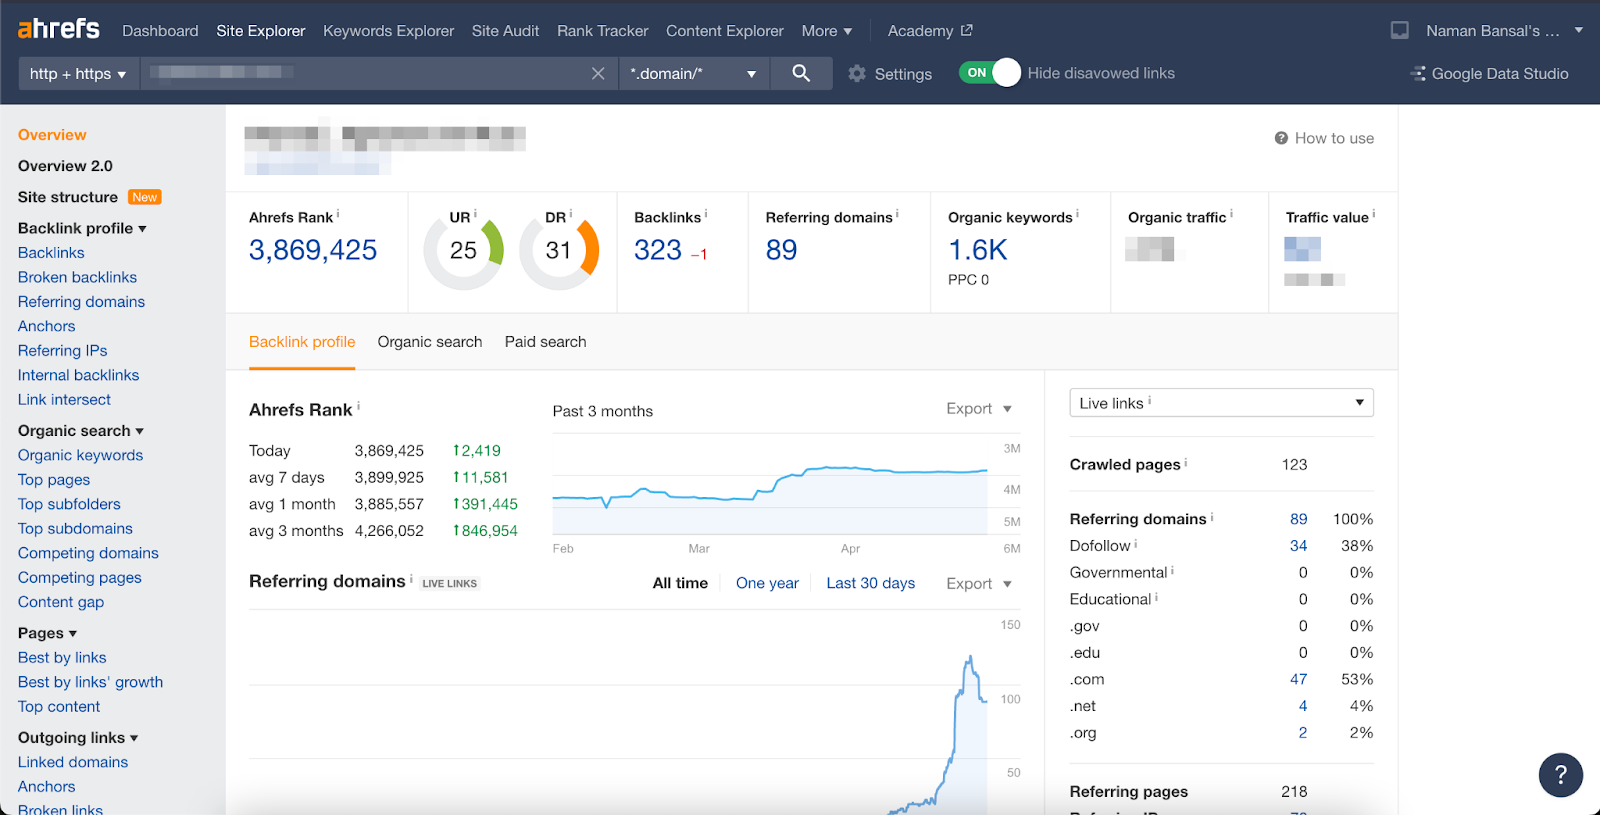Open the help question mark bubble
Screen dimensions: 1600x815
[1560, 774]
